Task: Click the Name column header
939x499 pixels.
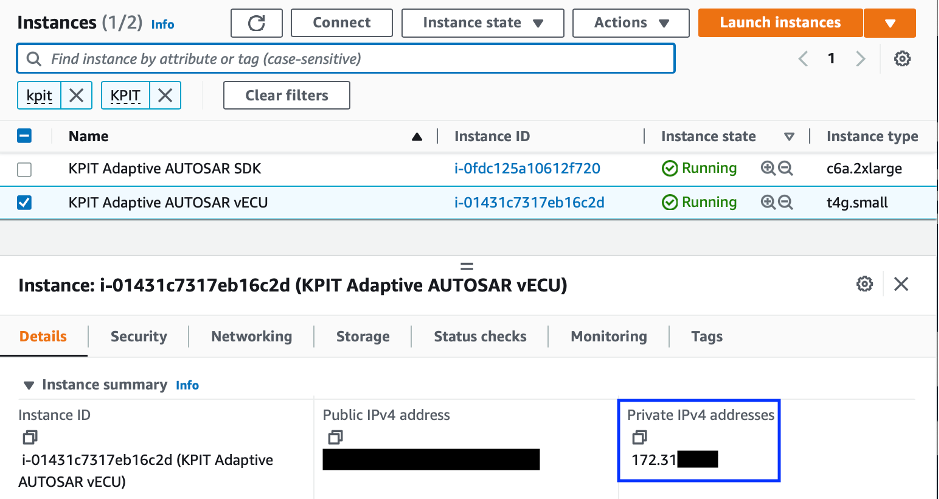Action: pos(88,136)
